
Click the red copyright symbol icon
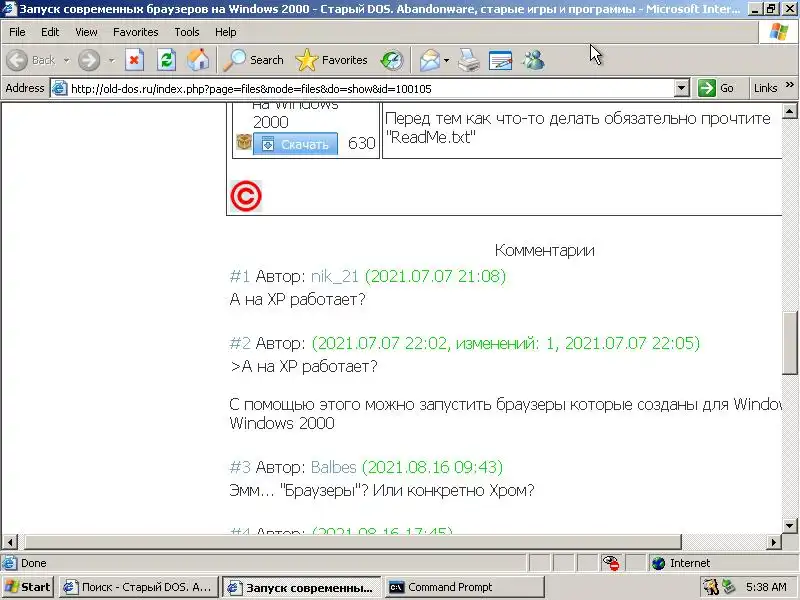pos(246,196)
